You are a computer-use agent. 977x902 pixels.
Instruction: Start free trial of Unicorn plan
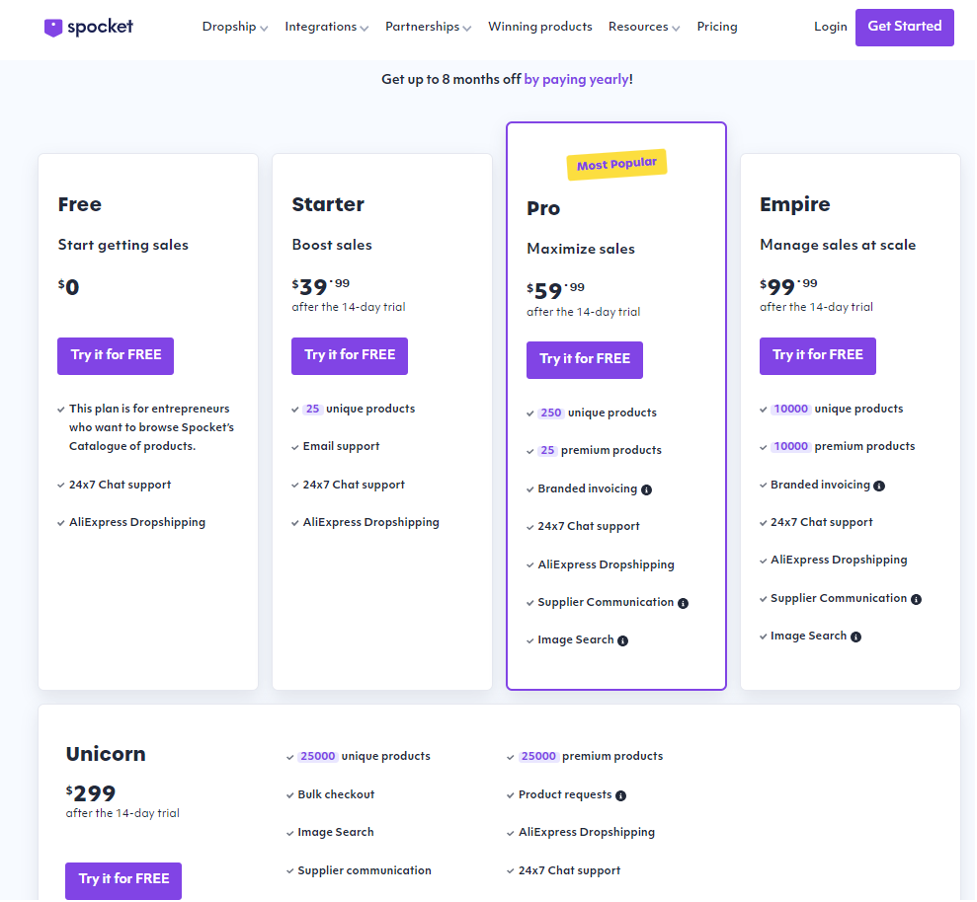pos(124,880)
